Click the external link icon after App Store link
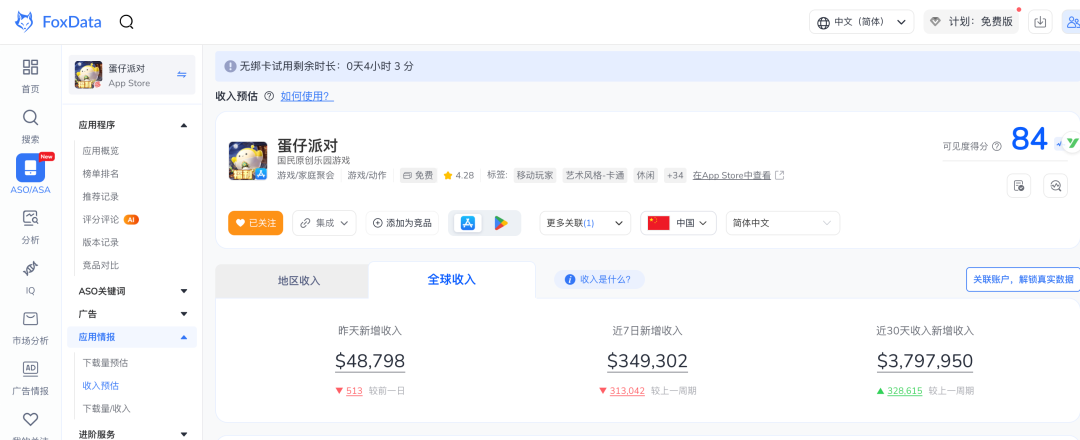The height and width of the screenshot is (440, 1080). click(780, 175)
